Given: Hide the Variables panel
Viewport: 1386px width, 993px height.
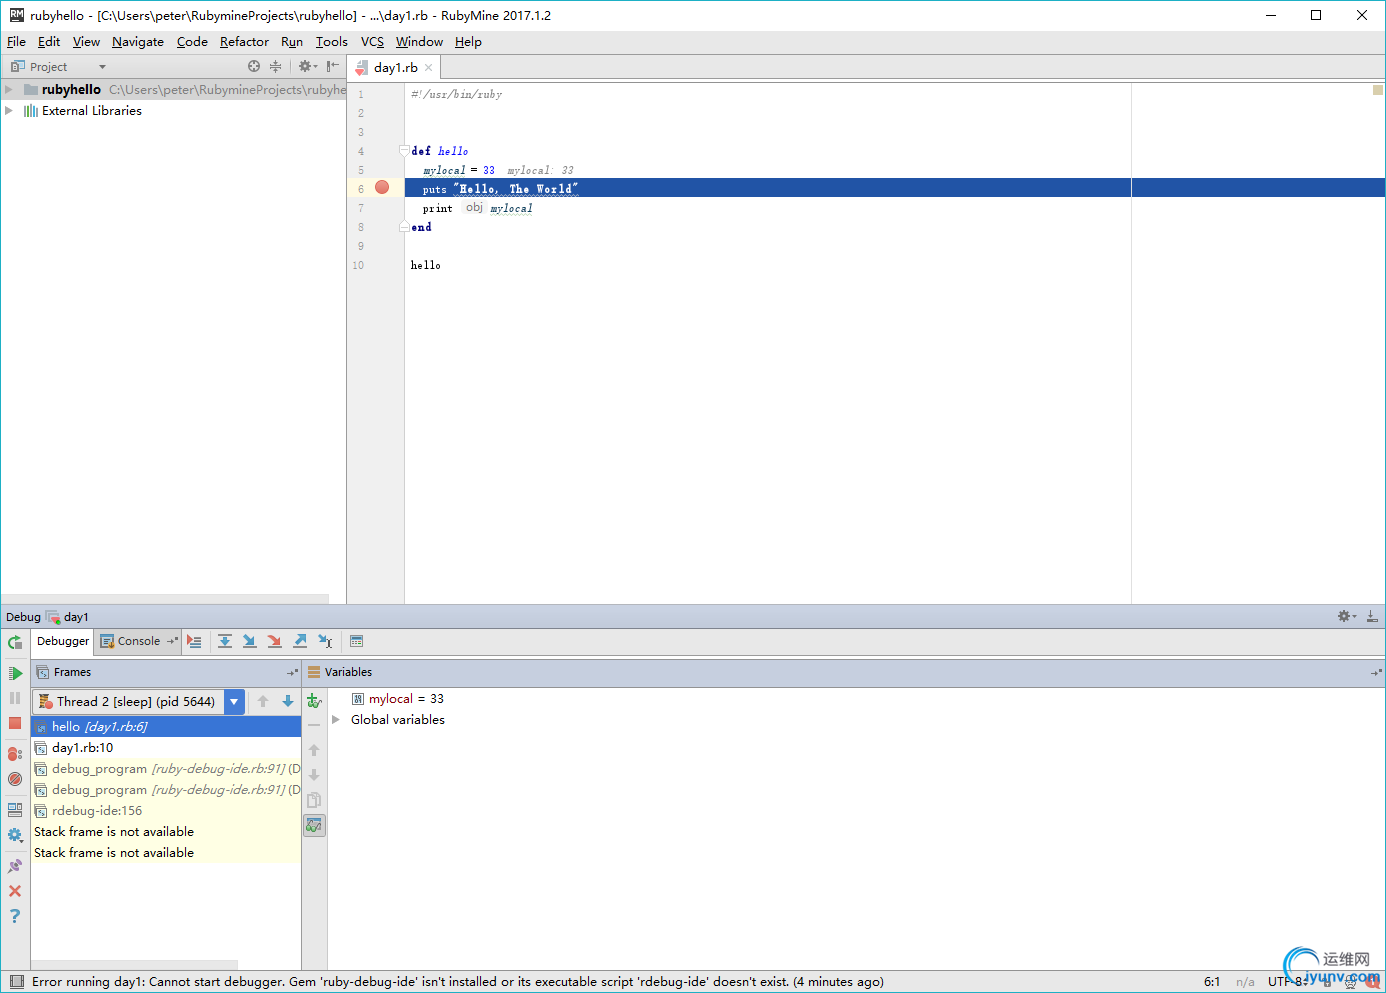Looking at the screenshot, I should click(x=1376, y=673).
